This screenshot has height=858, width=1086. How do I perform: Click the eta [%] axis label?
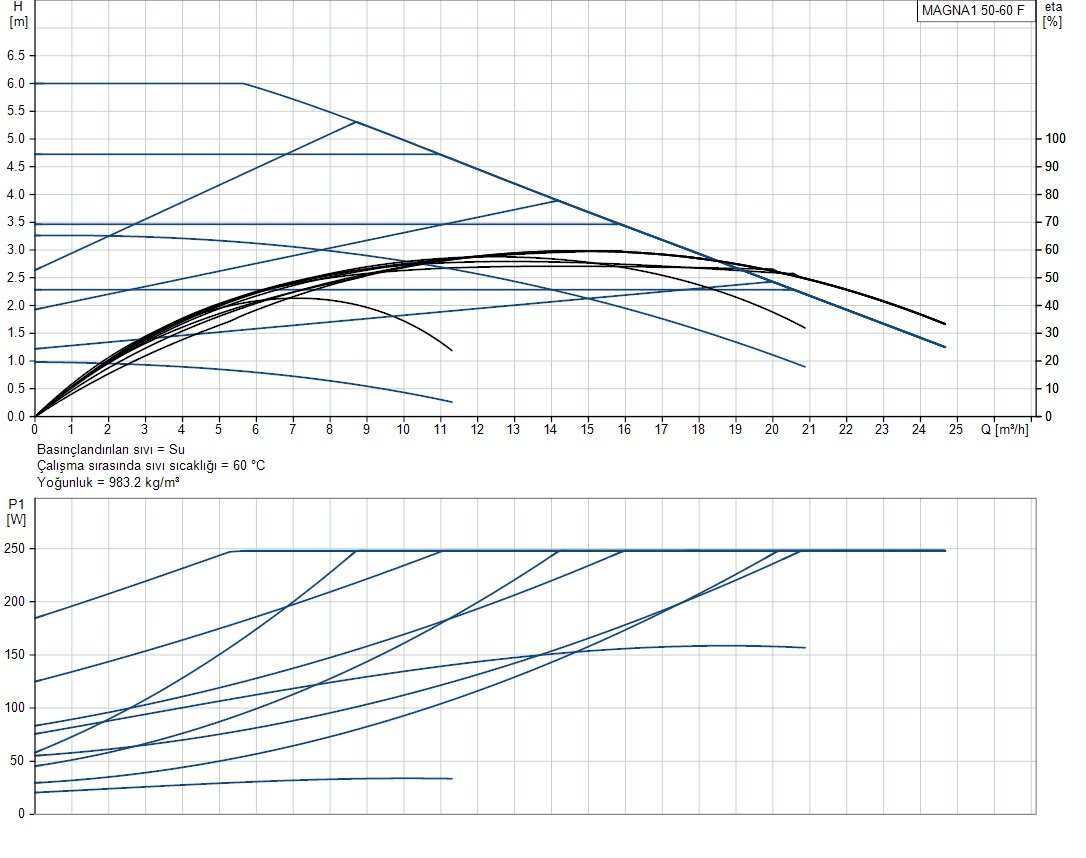[x=1053, y=14]
